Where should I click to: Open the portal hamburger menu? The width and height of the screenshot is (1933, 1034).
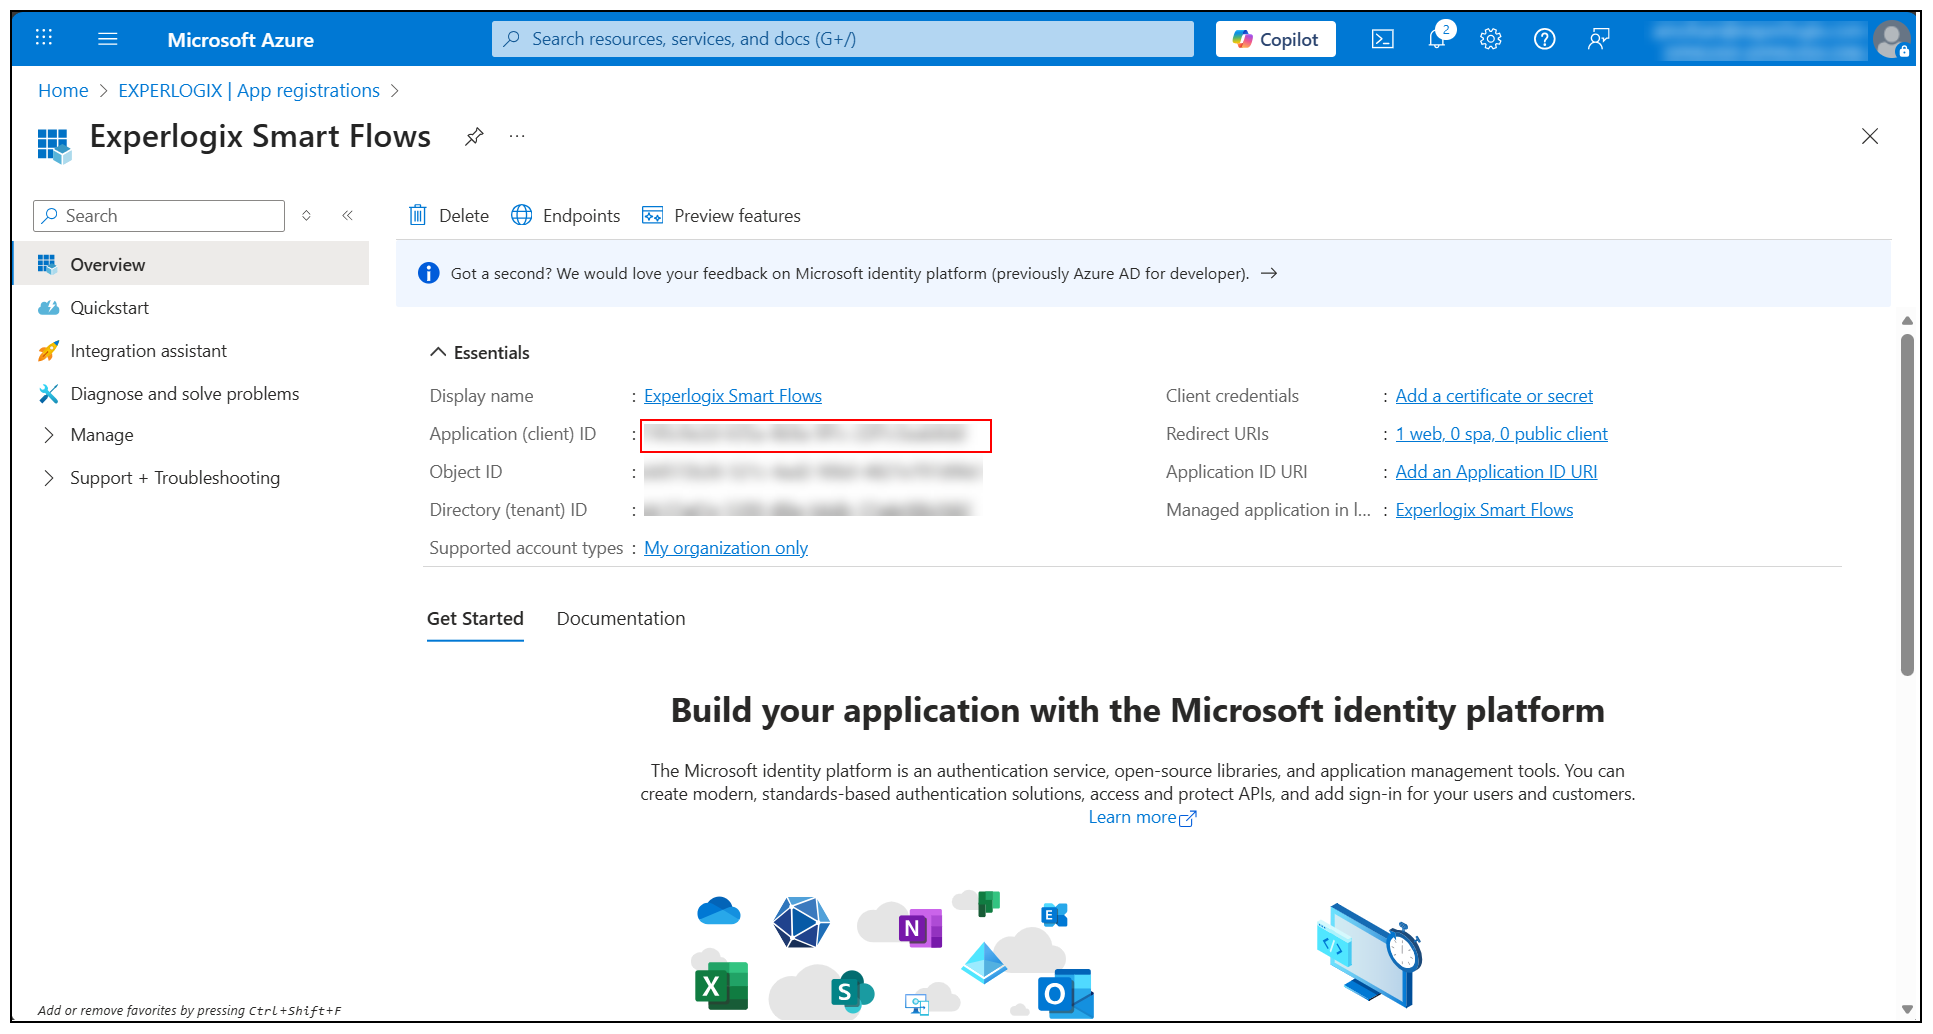coord(108,39)
